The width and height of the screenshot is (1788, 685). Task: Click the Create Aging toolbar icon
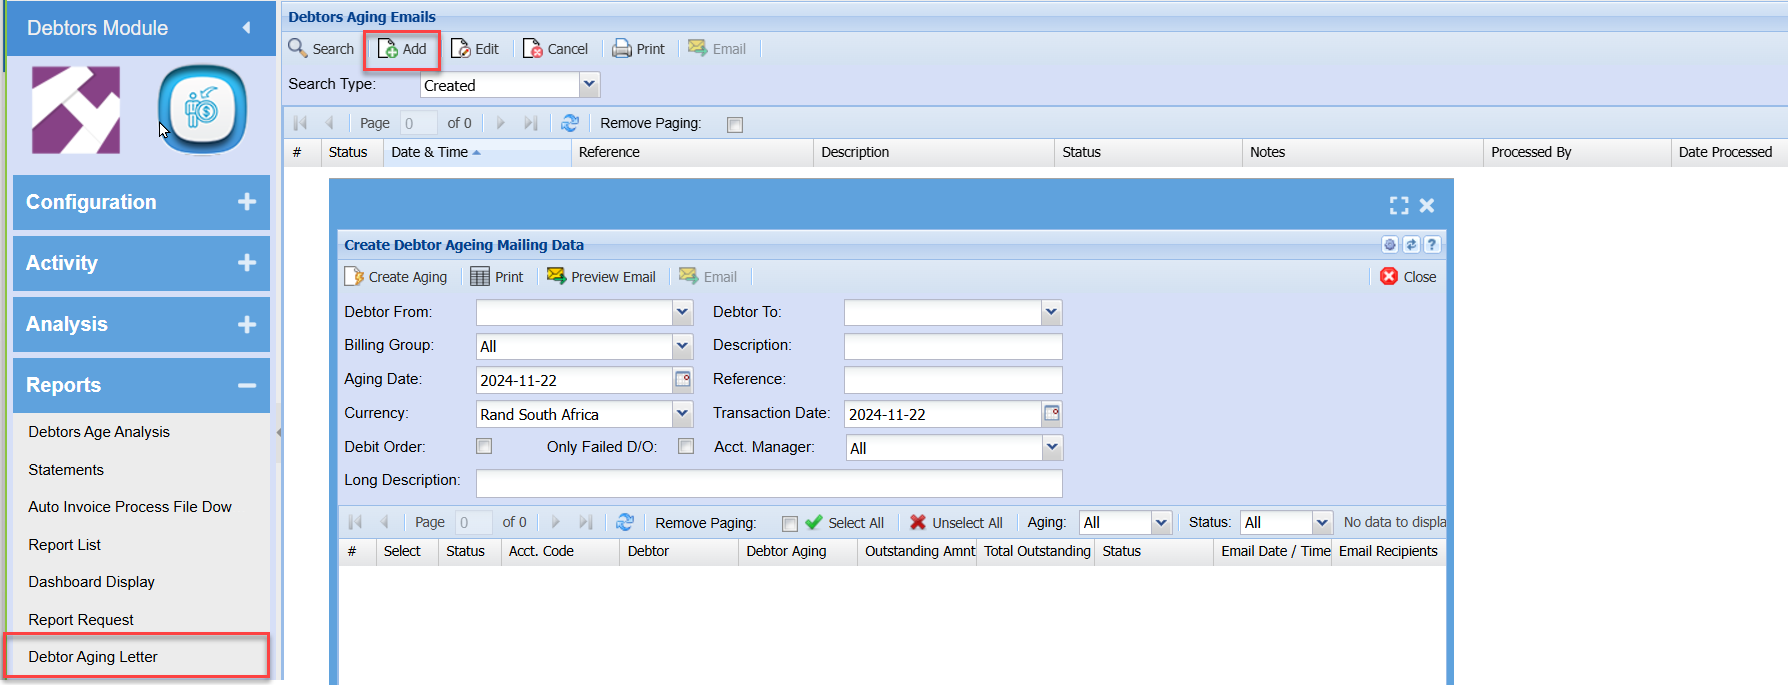pos(396,277)
